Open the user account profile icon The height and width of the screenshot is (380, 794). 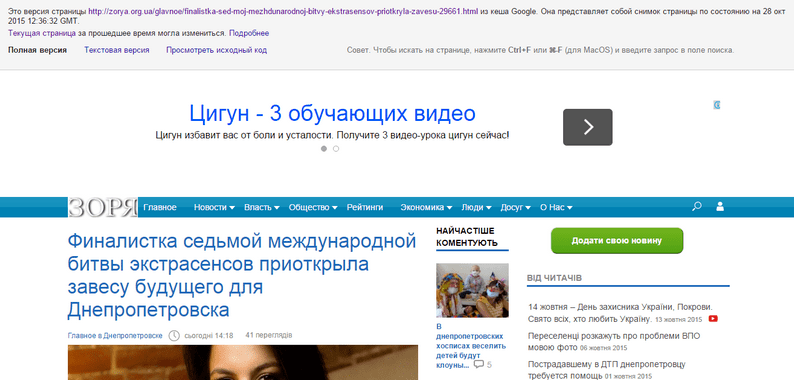[x=720, y=207]
